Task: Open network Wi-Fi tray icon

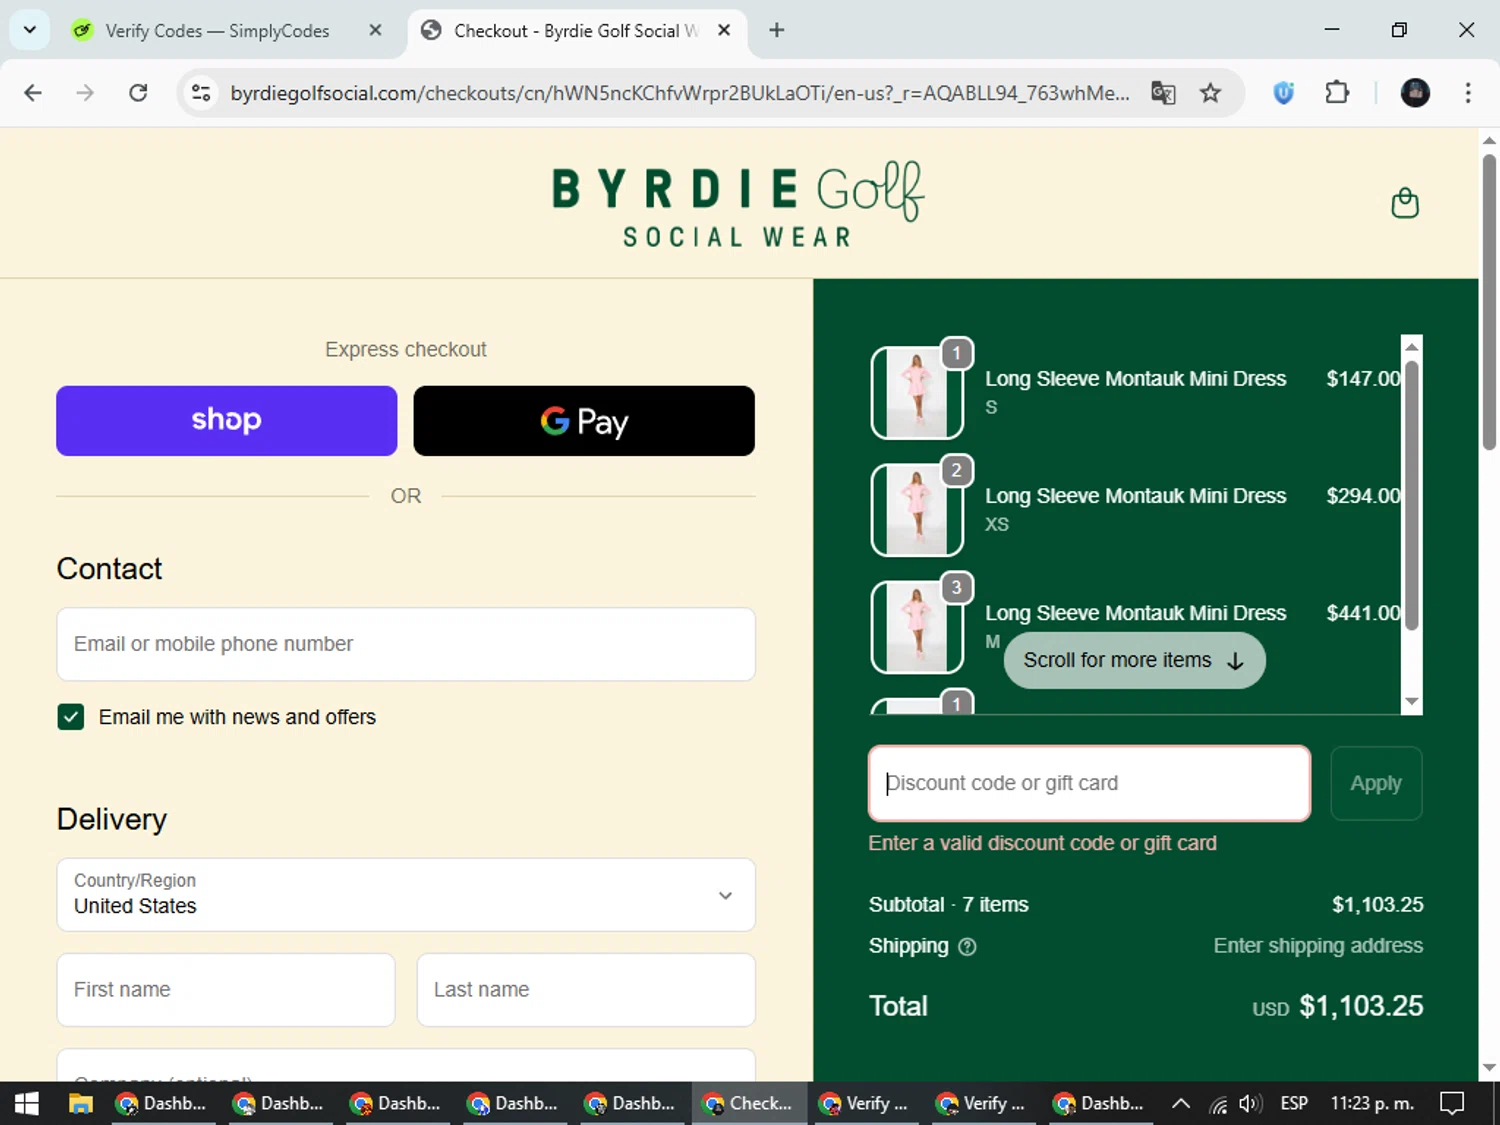Action: click(1217, 1103)
